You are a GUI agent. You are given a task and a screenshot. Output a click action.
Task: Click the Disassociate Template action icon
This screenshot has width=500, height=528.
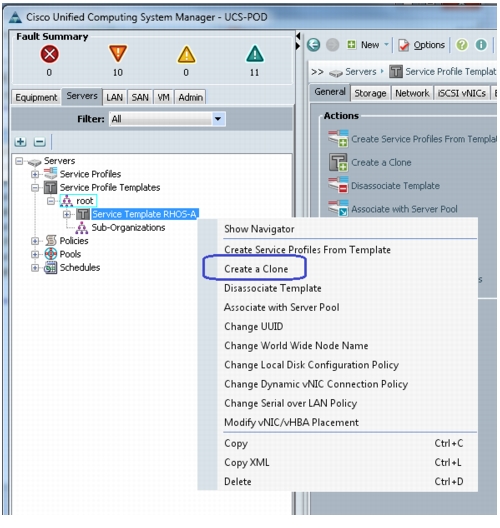pos(338,185)
